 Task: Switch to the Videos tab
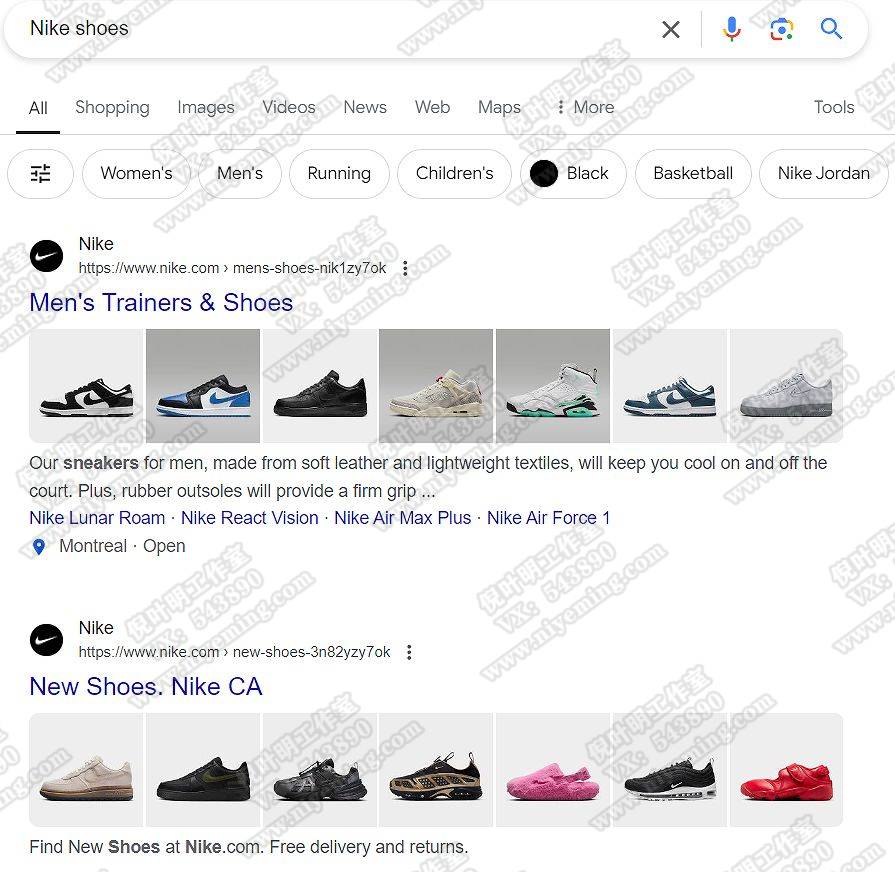pos(289,107)
